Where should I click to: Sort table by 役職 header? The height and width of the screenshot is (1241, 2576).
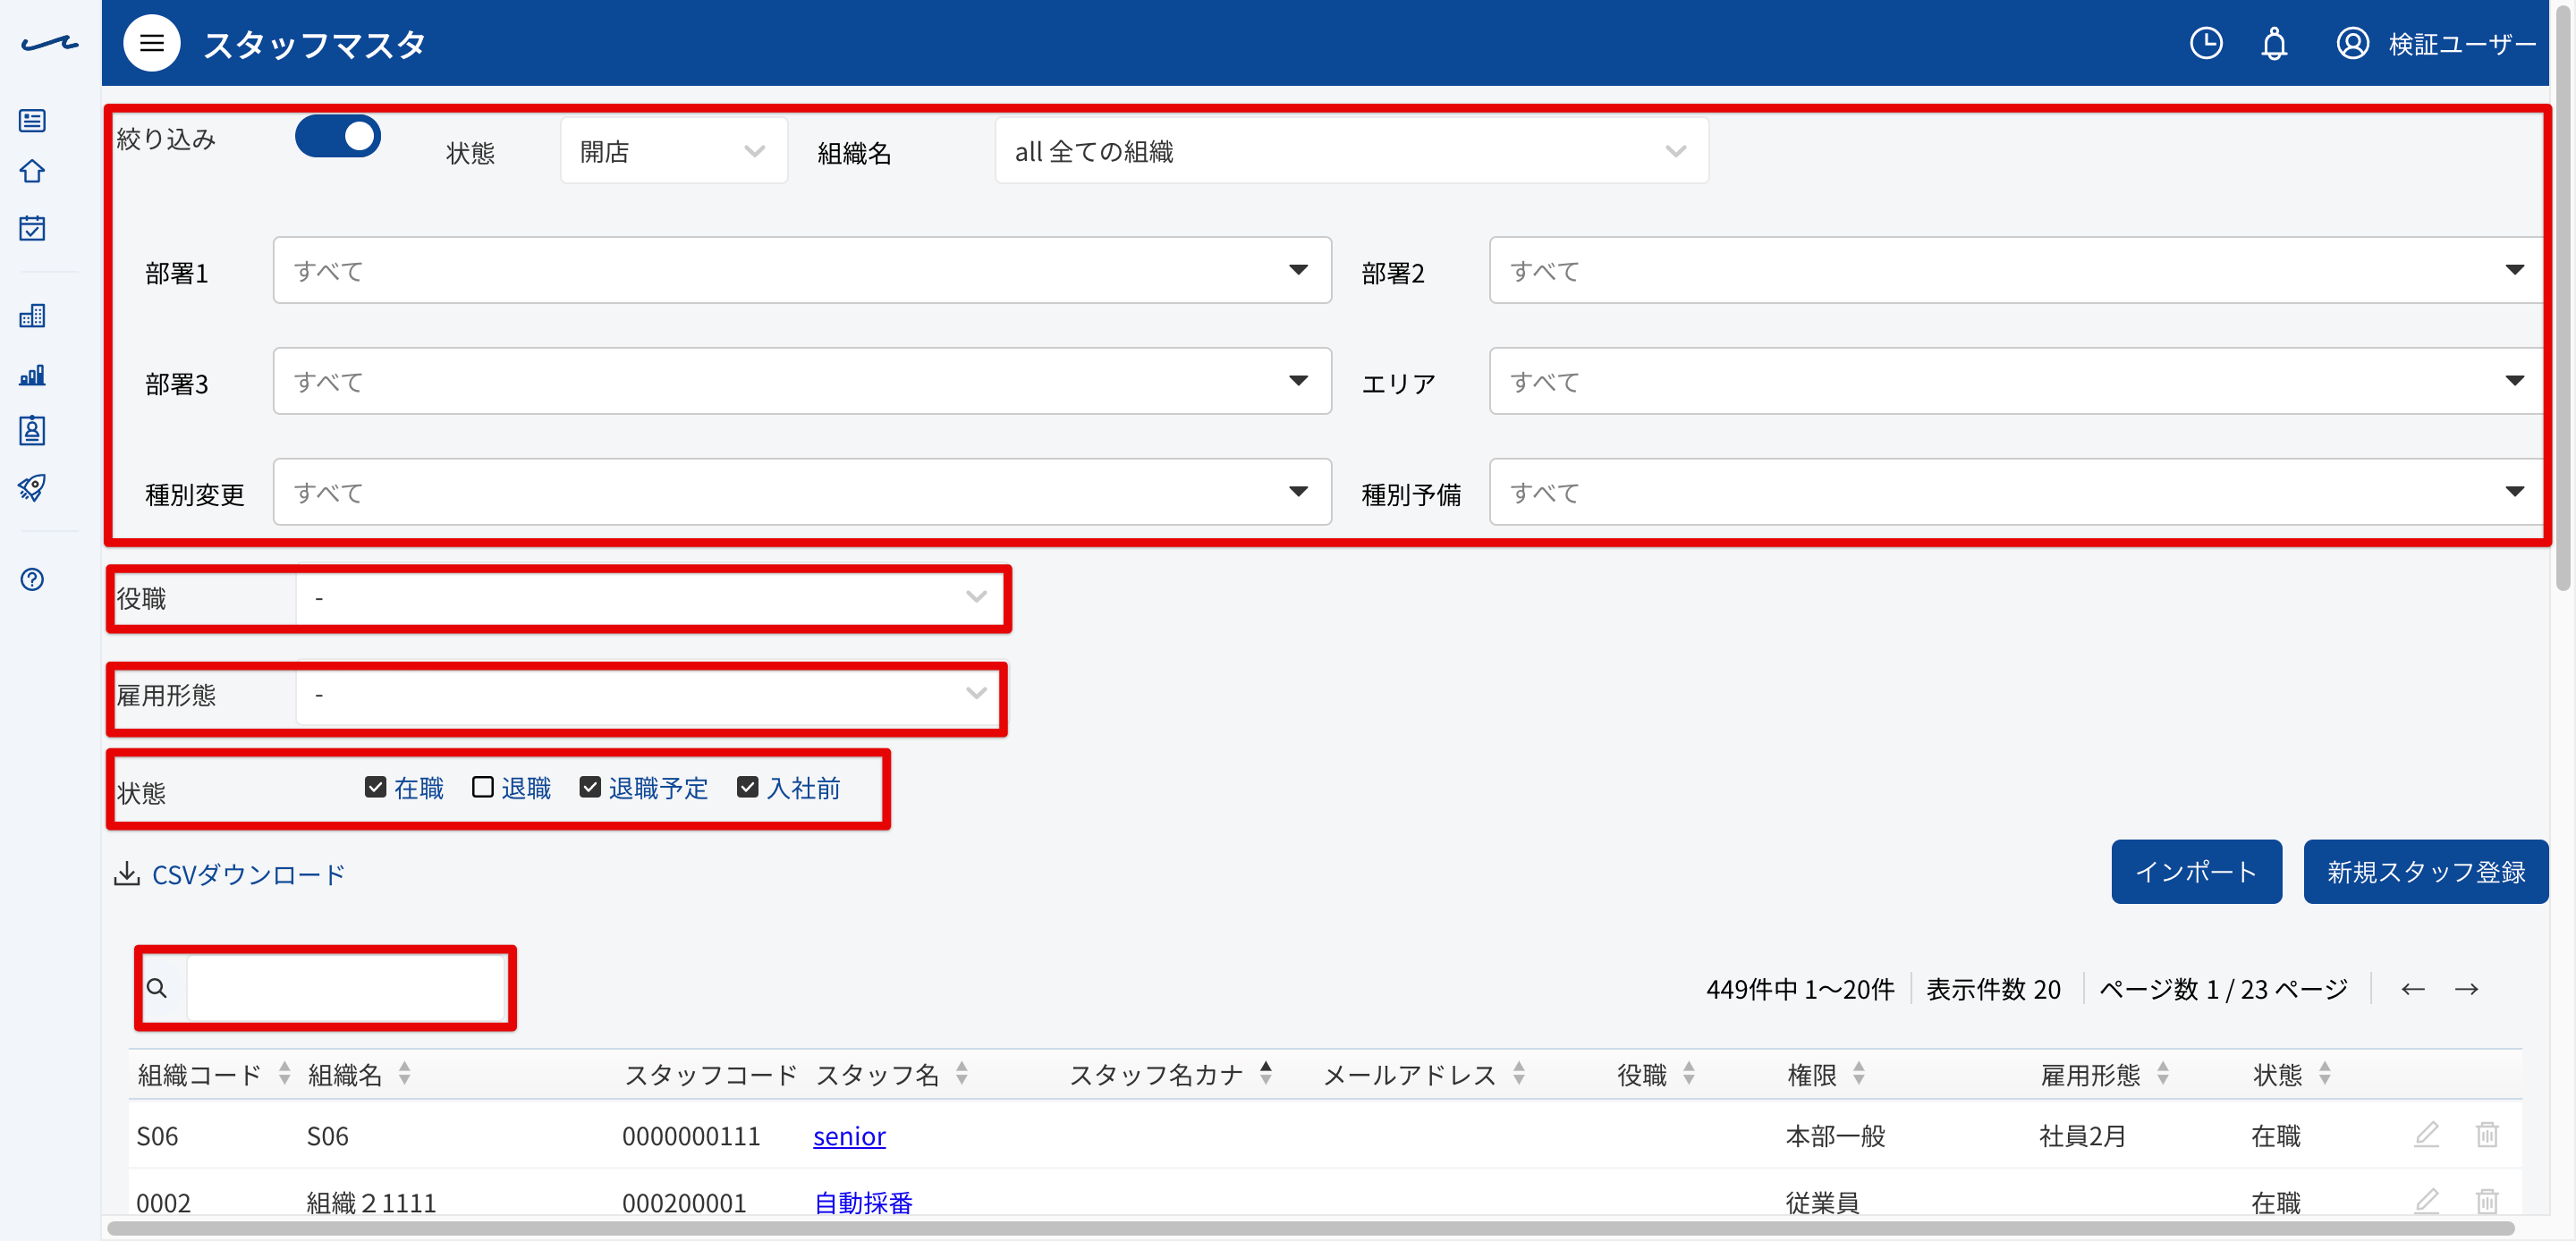coord(1642,1074)
